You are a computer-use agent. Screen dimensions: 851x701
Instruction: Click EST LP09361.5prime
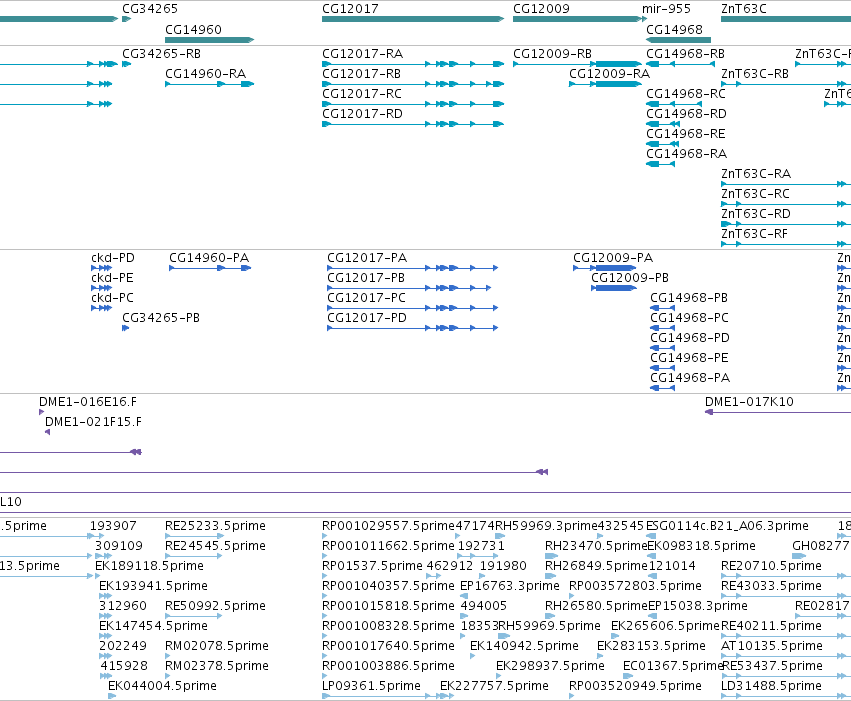pyautogui.click(x=371, y=686)
